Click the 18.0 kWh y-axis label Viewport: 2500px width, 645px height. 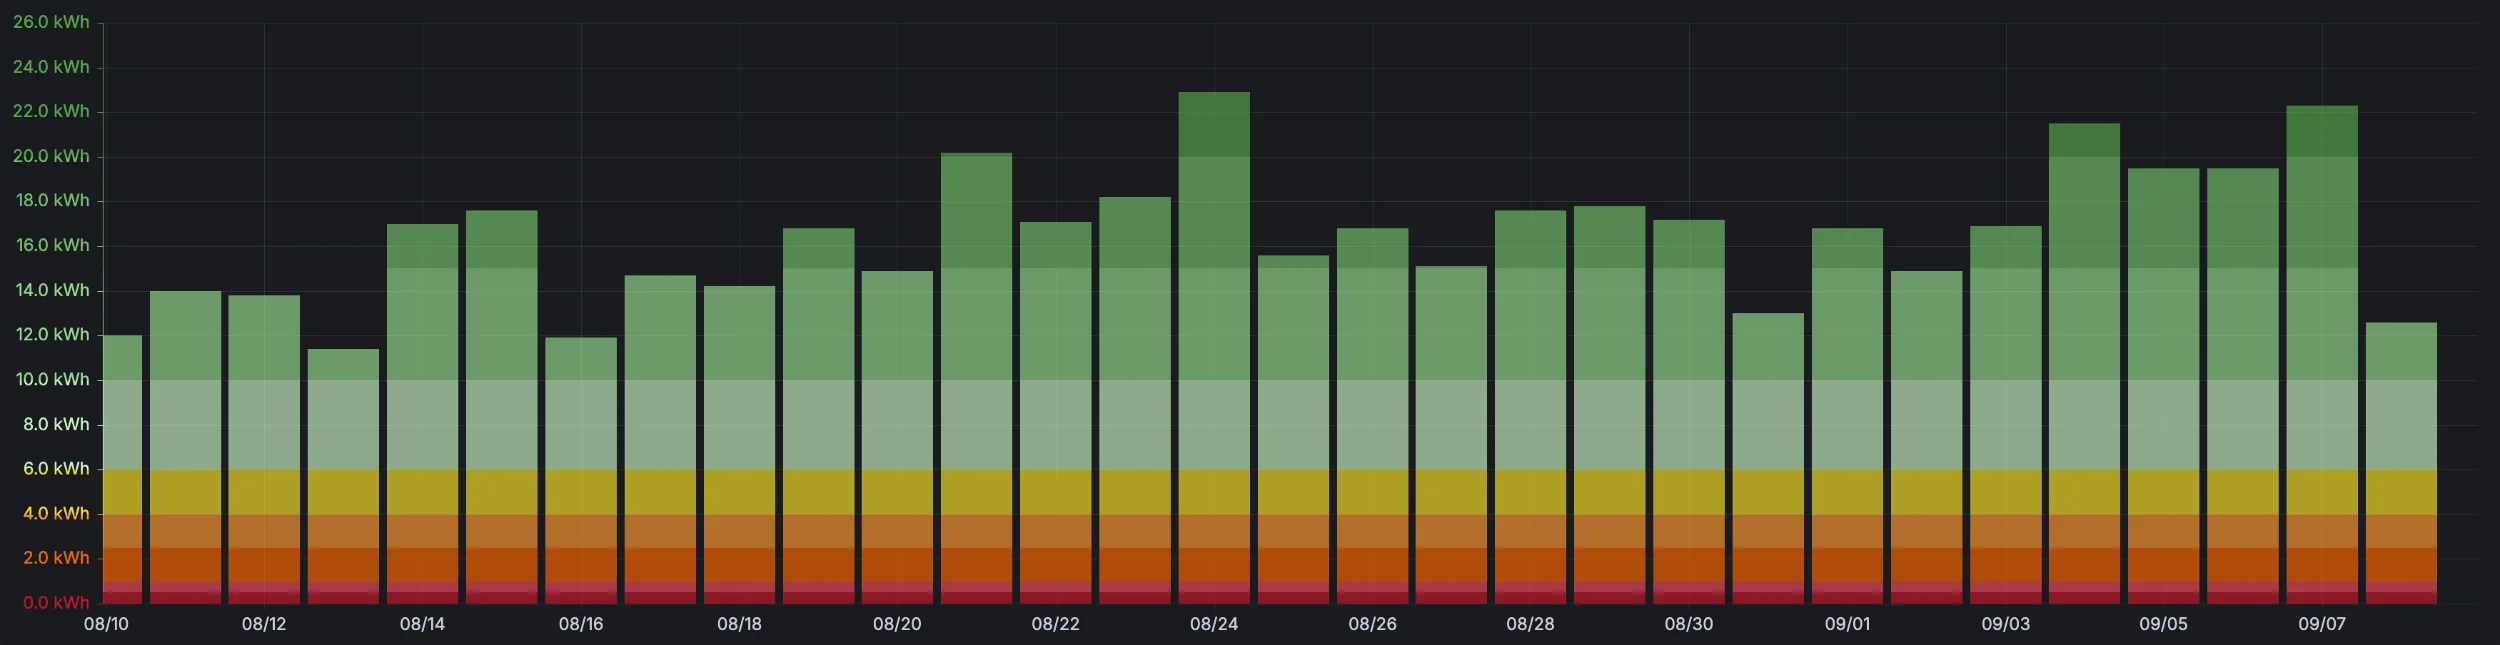click(53, 200)
